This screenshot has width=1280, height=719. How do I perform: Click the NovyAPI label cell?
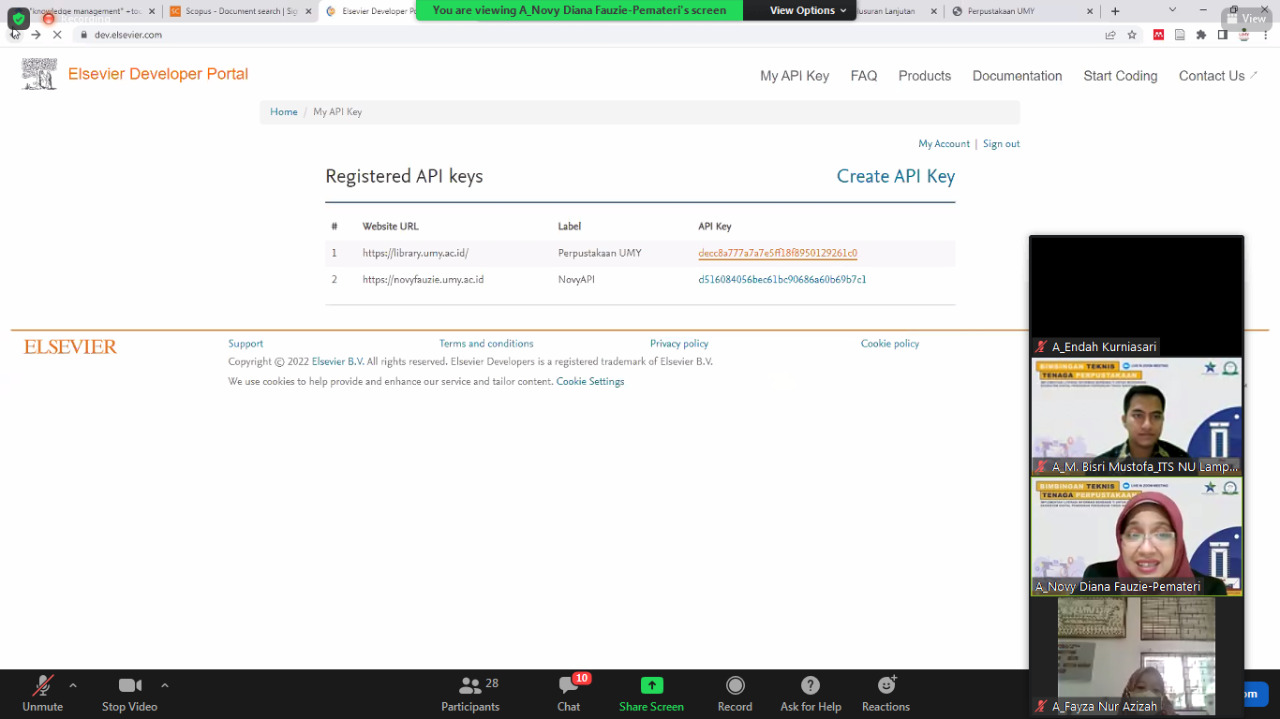(576, 280)
